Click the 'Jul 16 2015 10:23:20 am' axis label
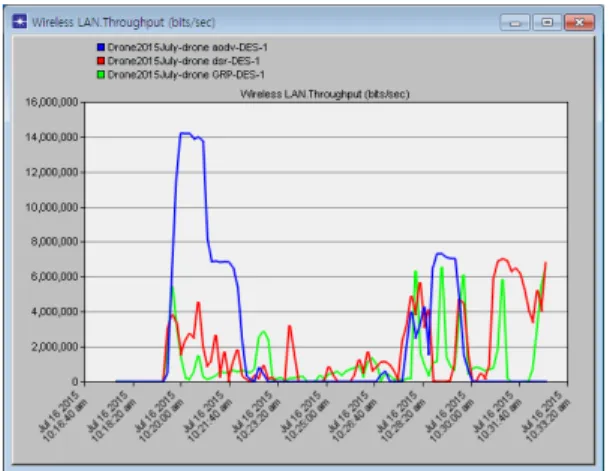The image size is (610, 471). [x=257, y=416]
